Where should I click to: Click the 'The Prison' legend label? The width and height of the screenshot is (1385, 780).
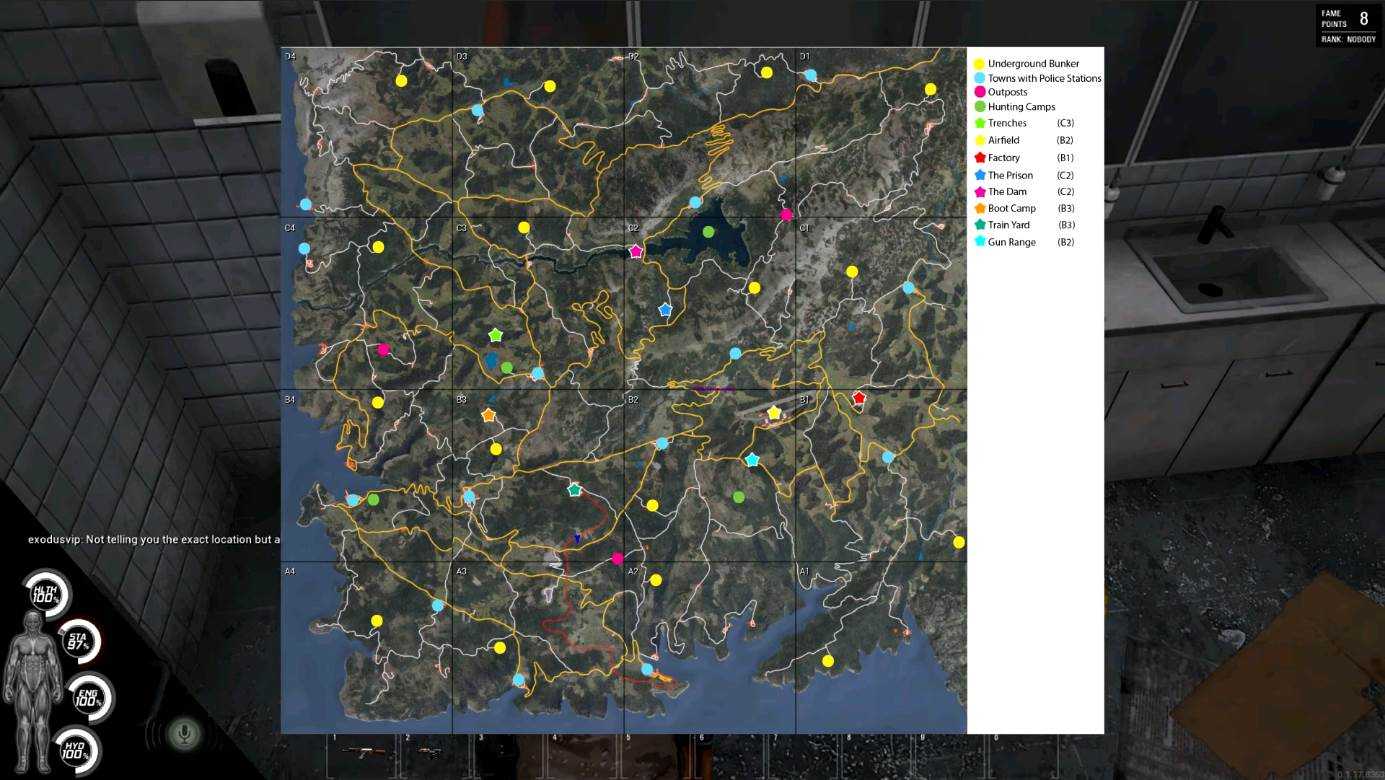pyautogui.click(x=1011, y=175)
